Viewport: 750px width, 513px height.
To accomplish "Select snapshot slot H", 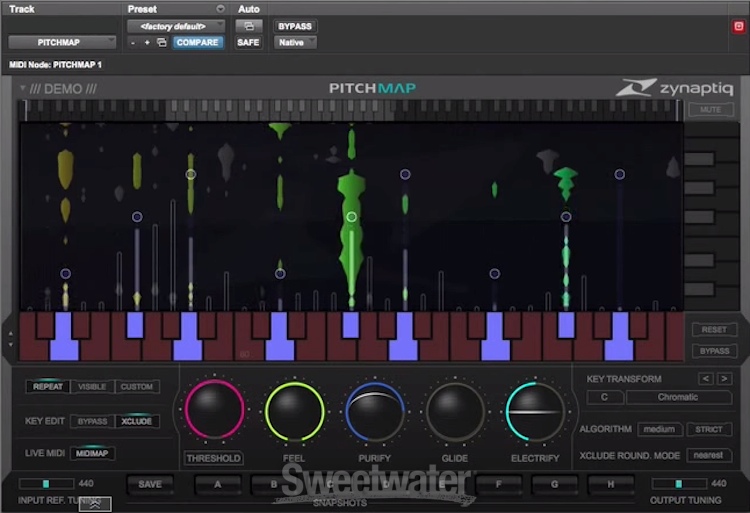I will point(611,484).
